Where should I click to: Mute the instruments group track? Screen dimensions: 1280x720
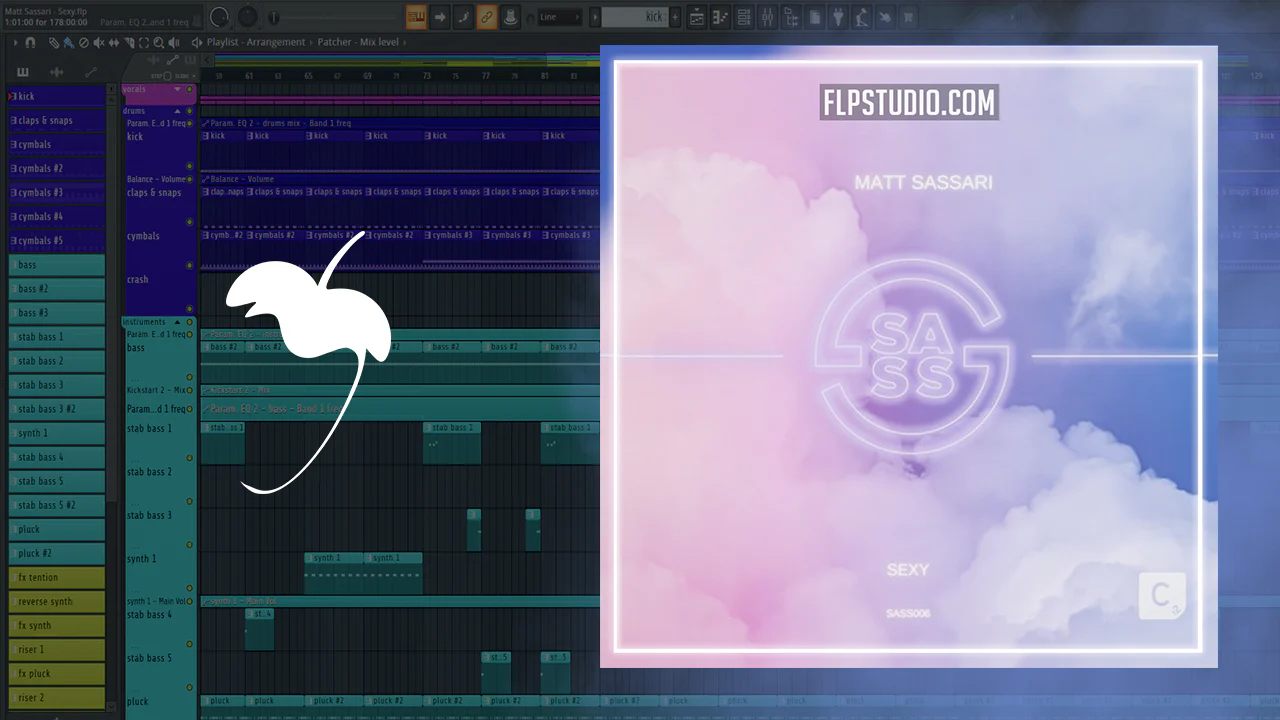[190, 322]
